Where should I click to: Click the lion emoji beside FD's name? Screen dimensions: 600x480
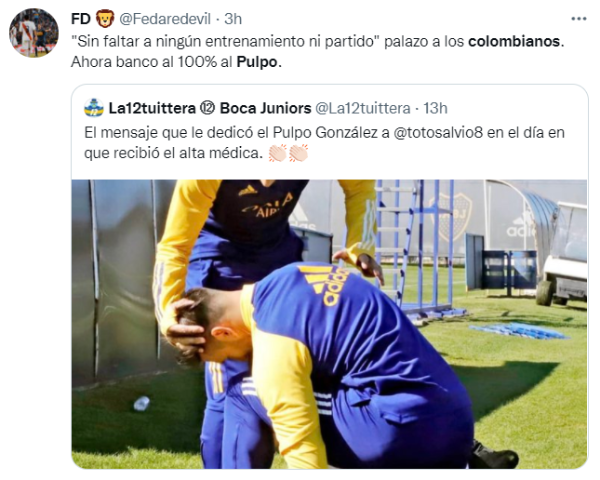coord(105,18)
